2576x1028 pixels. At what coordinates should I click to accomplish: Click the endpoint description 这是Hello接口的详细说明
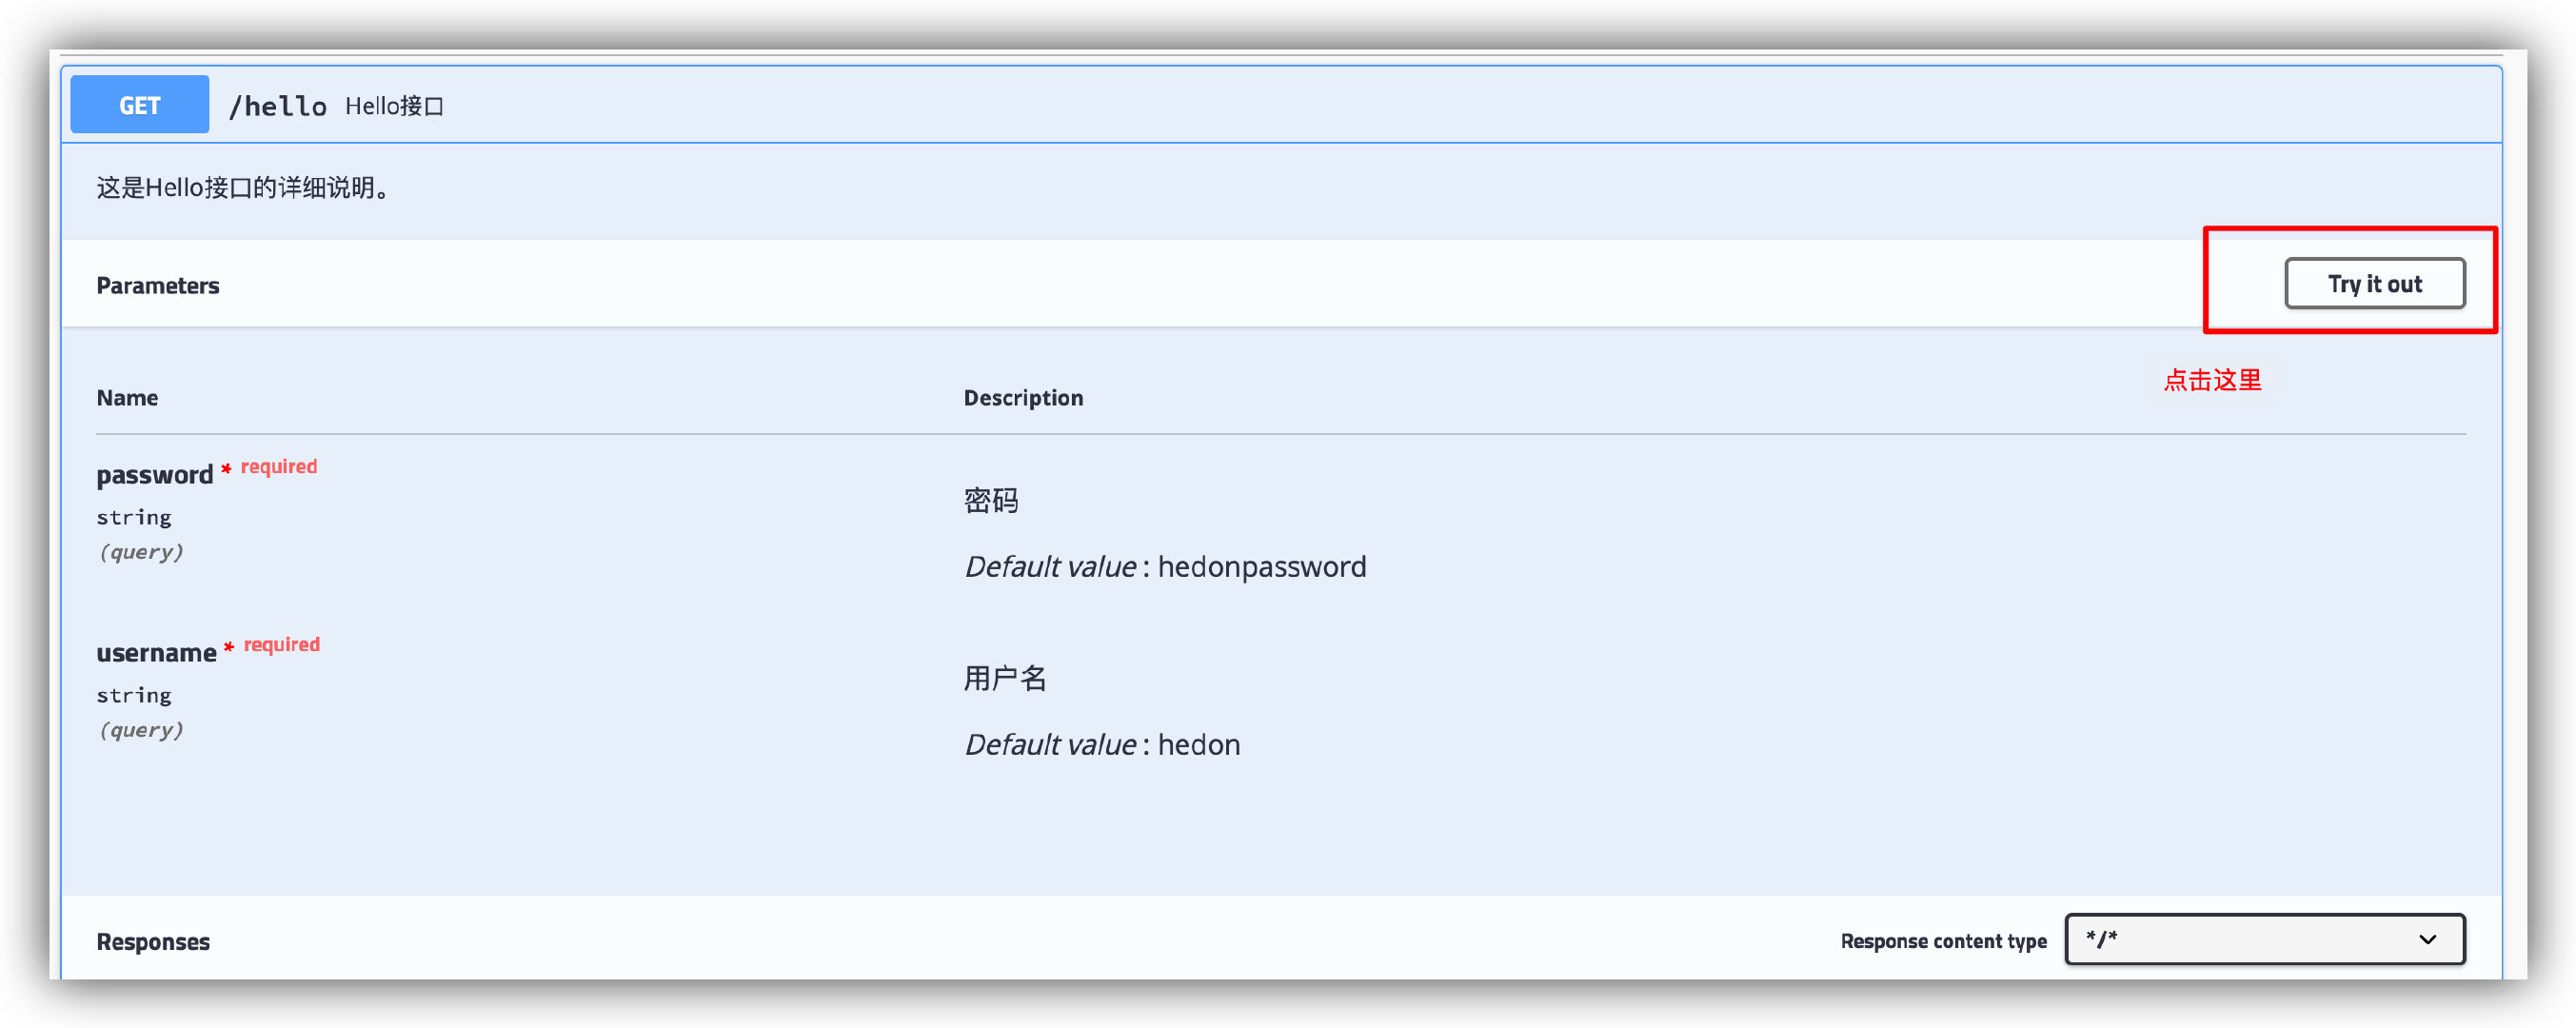coord(241,187)
